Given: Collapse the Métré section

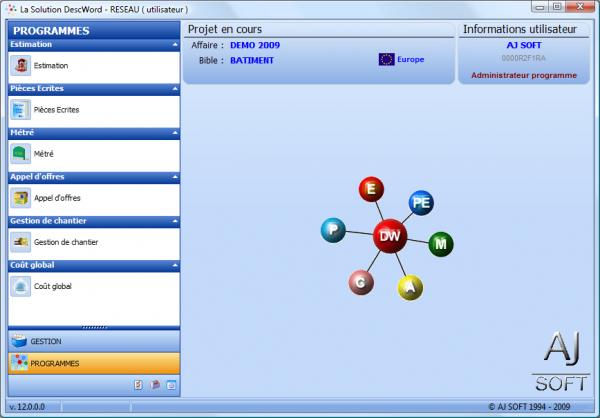Looking at the screenshot, I should coord(175,133).
